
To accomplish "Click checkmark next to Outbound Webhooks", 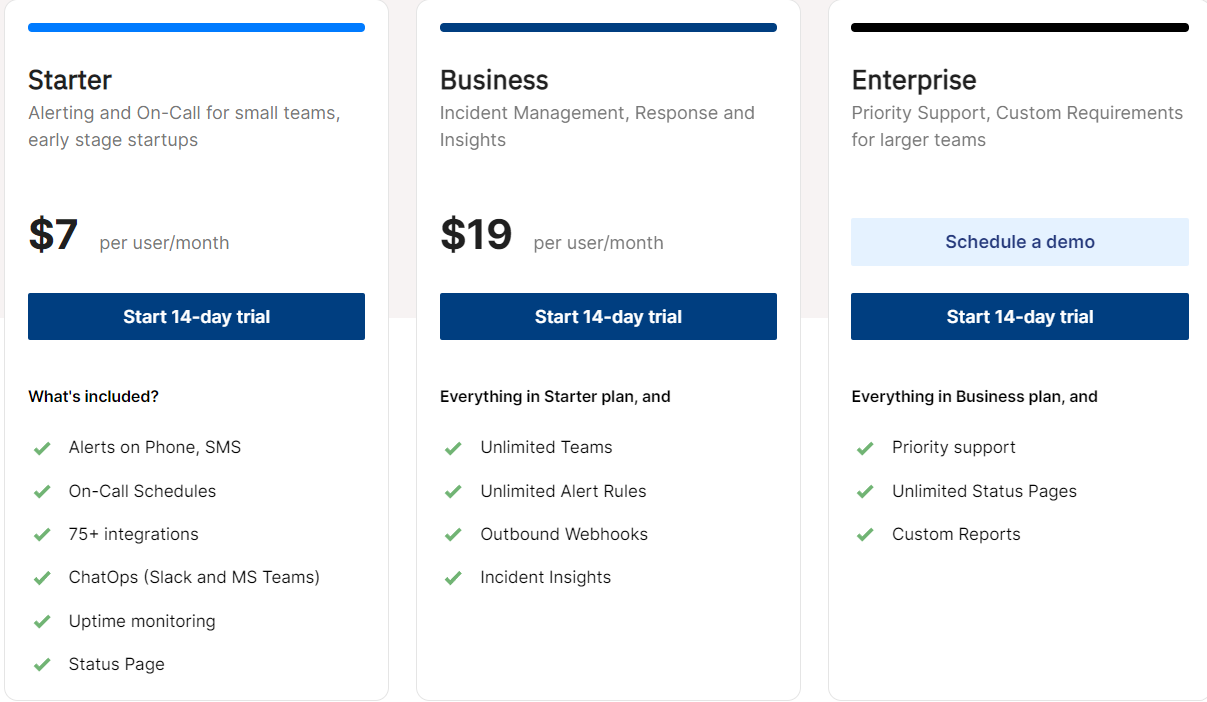I will pyautogui.click(x=453, y=535).
